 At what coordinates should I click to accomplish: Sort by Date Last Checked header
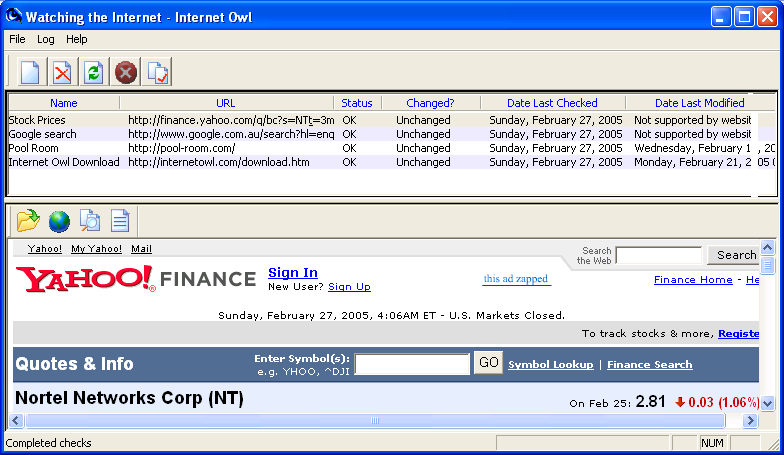pos(552,103)
